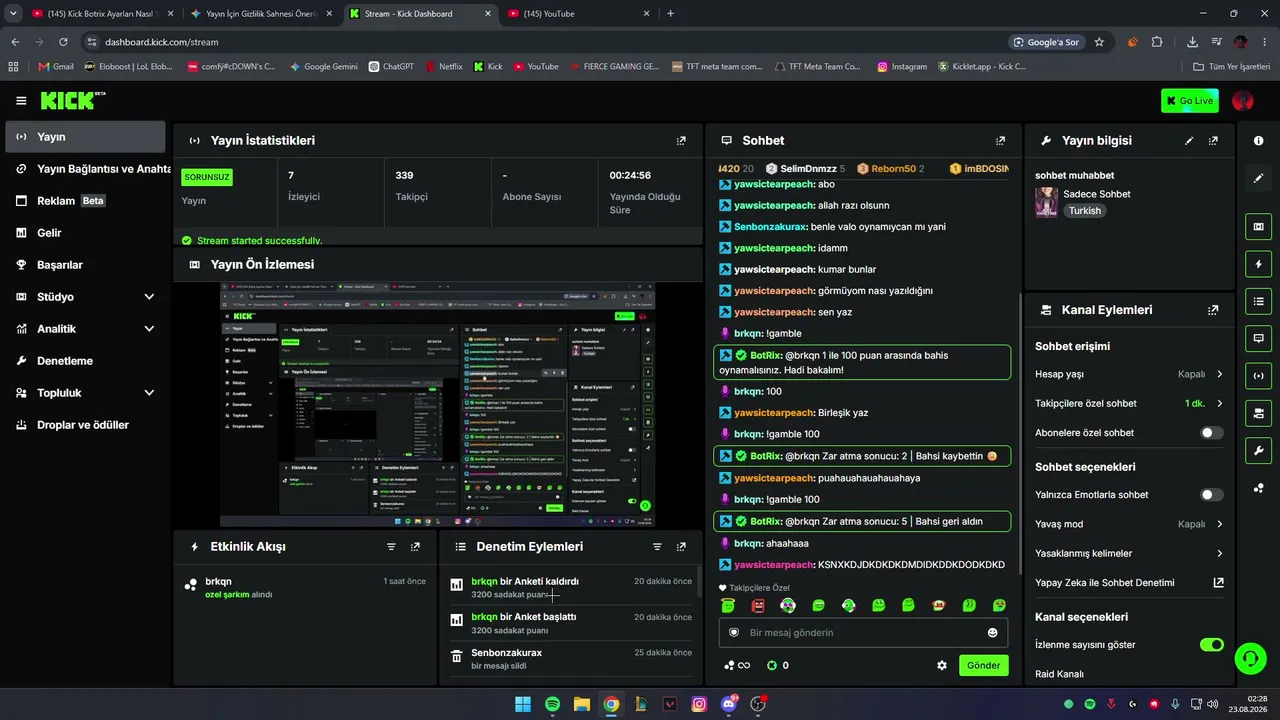Image resolution: width=1280 pixels, height=720 pixels.
Task: Toggle Abonelere özel sohbet switch
Action: tap(1211, 433)
